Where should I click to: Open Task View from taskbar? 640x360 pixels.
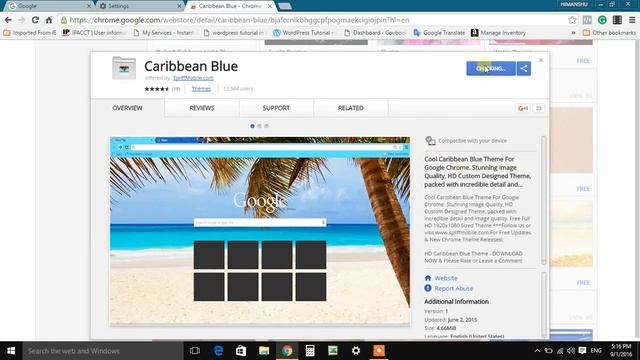point(195,351)
